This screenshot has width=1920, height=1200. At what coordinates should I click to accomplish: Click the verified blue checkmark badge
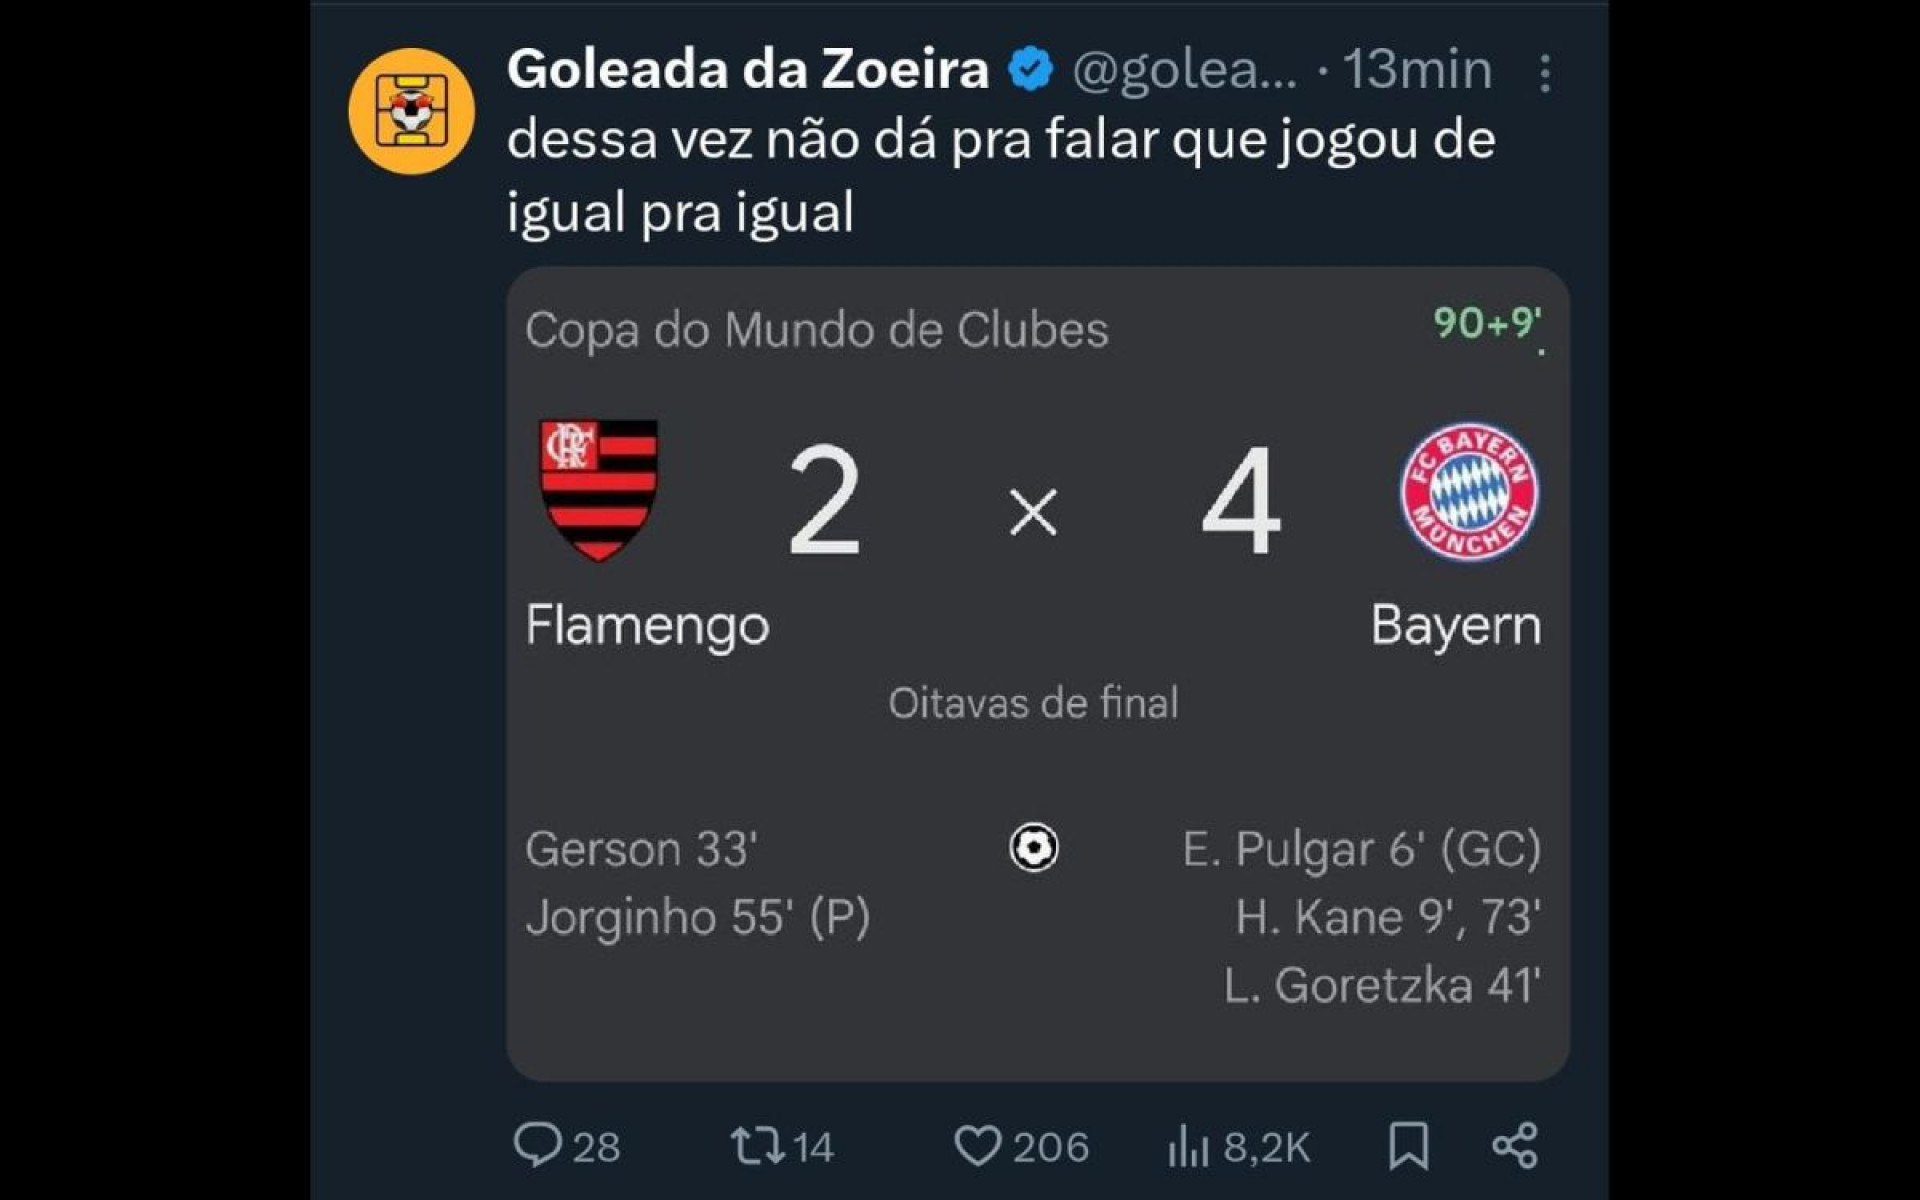[x=1028, y=70]
